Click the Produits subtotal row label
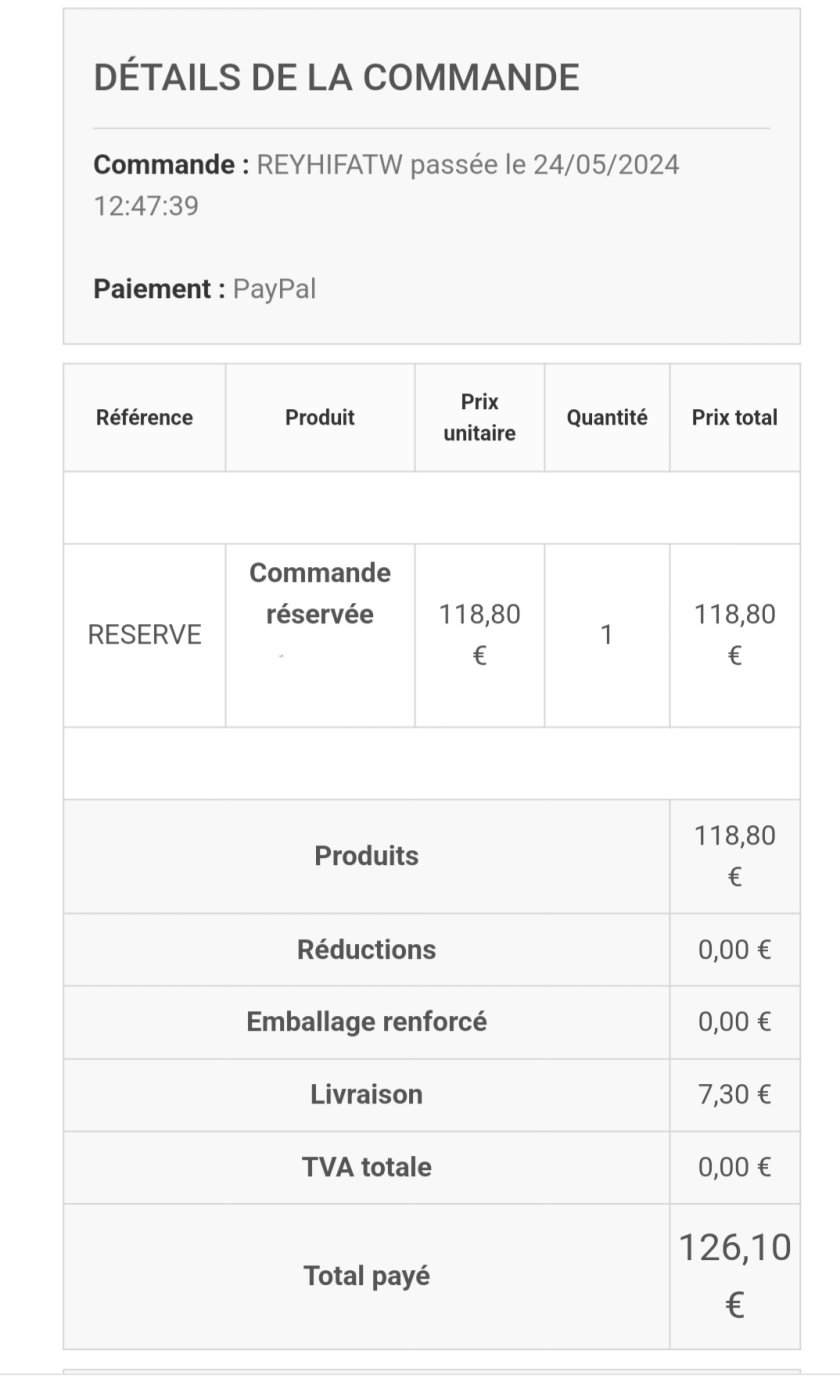This screenshot has height=1400, width=840. coord(366,856)
